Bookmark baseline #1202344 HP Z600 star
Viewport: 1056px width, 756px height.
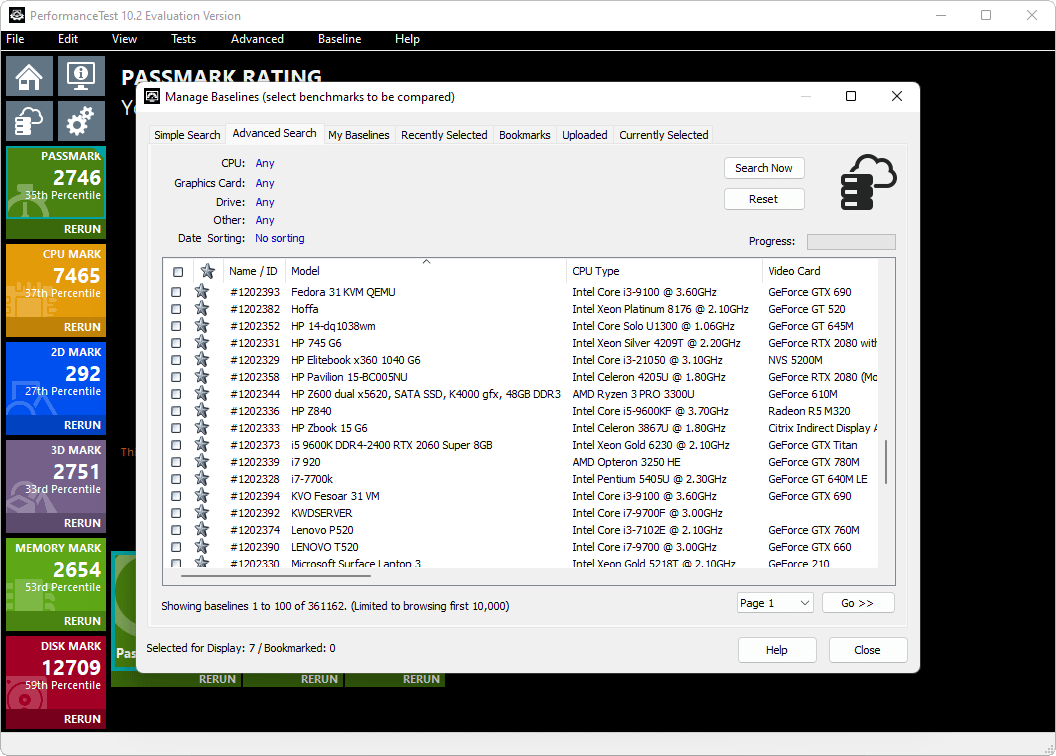point(201,394)
